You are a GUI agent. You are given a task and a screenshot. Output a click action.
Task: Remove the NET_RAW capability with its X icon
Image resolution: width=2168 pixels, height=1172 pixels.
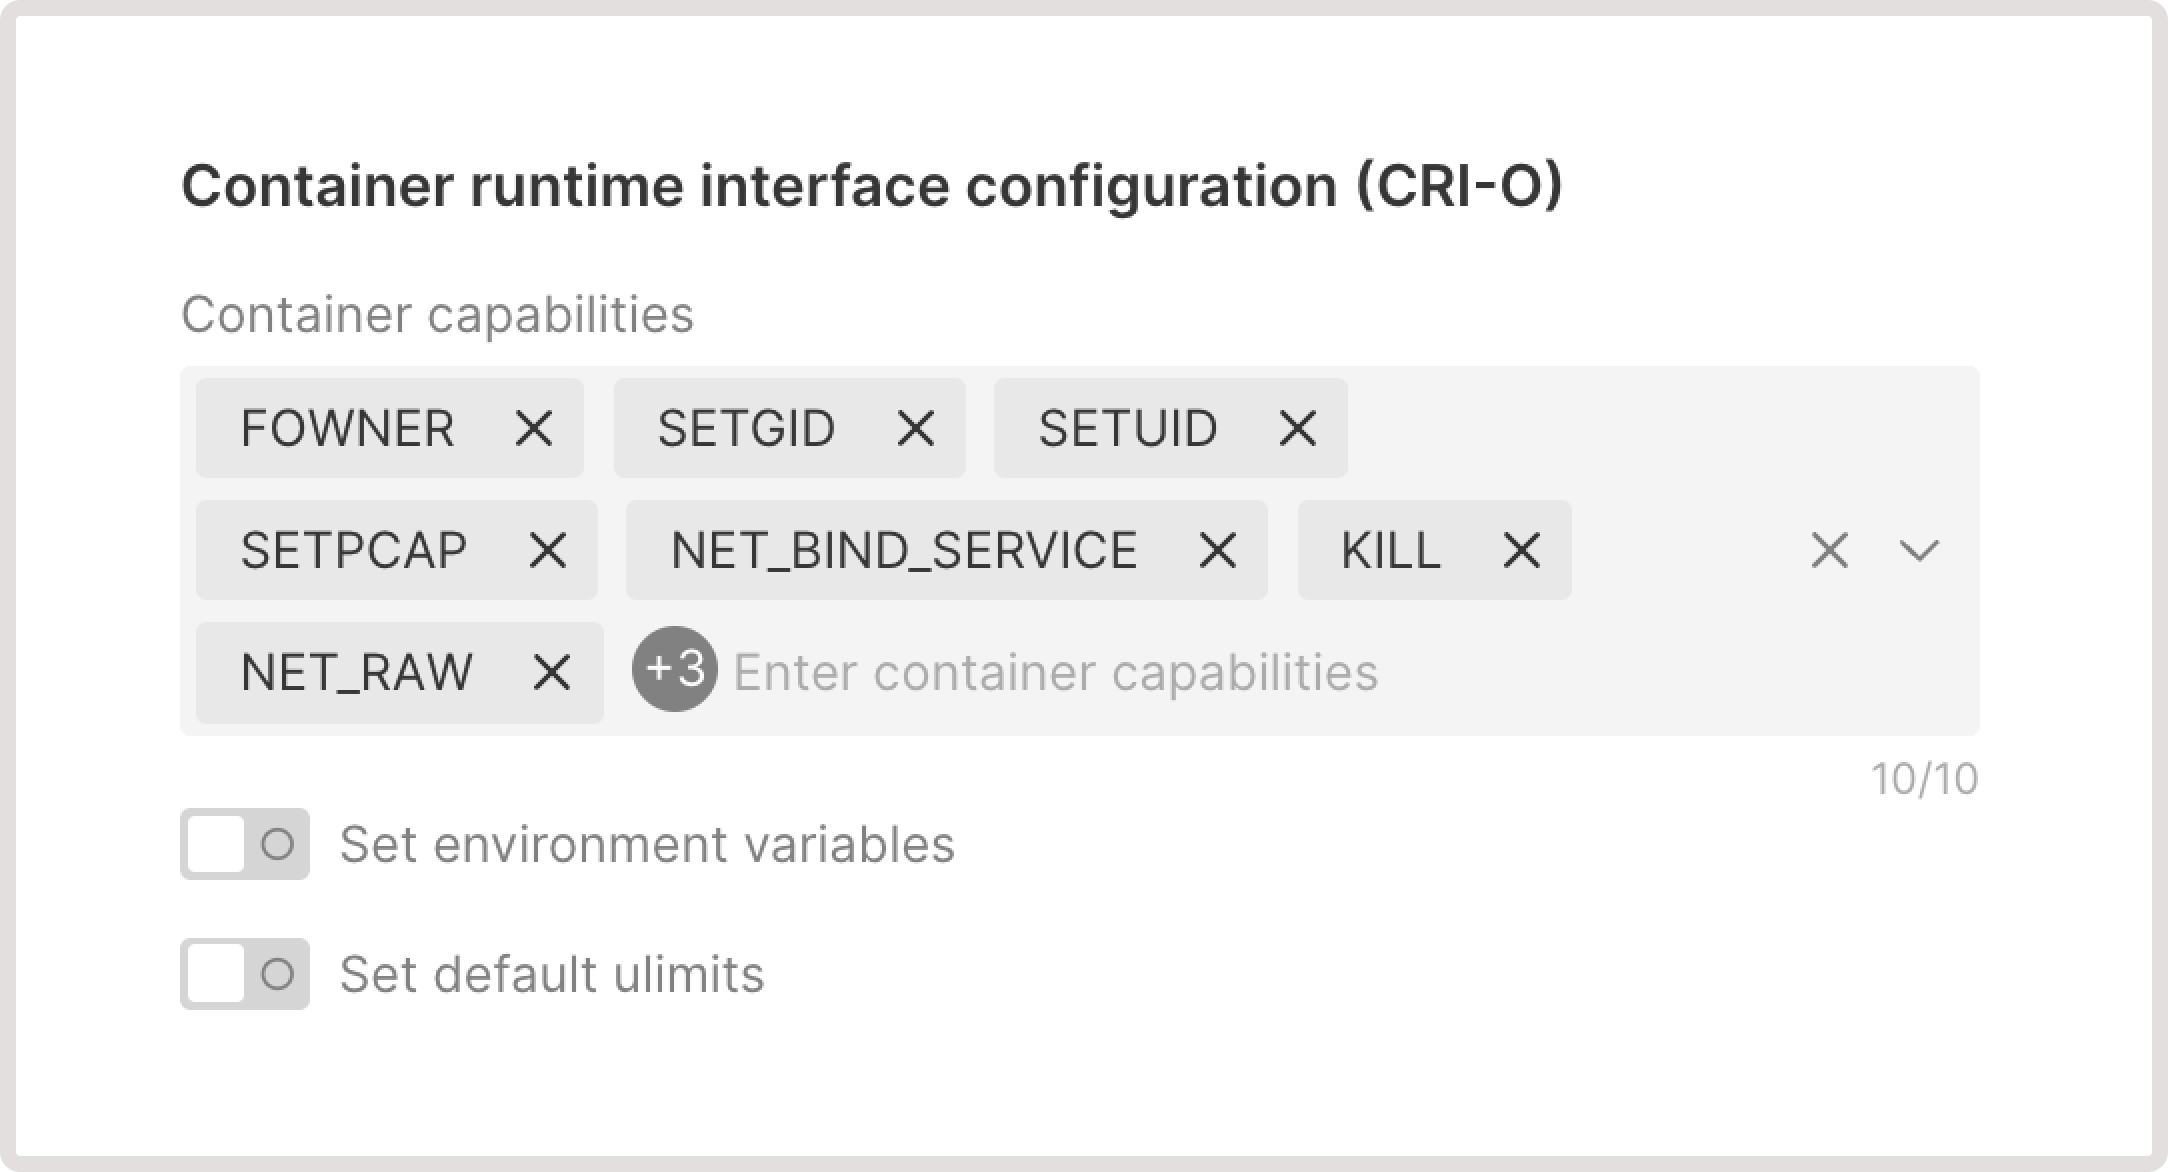[x=553, y=672]
